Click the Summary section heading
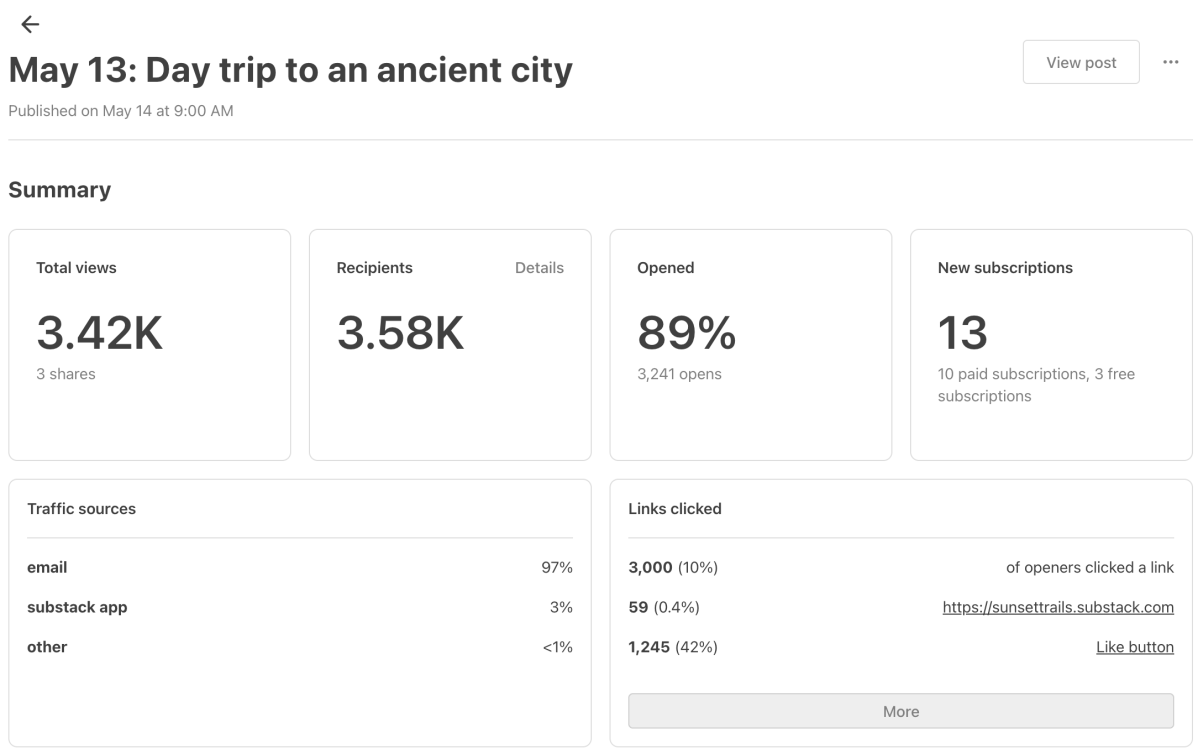Image resolution: width=1198 pixels, height=754 pixels. coord(60,190)
